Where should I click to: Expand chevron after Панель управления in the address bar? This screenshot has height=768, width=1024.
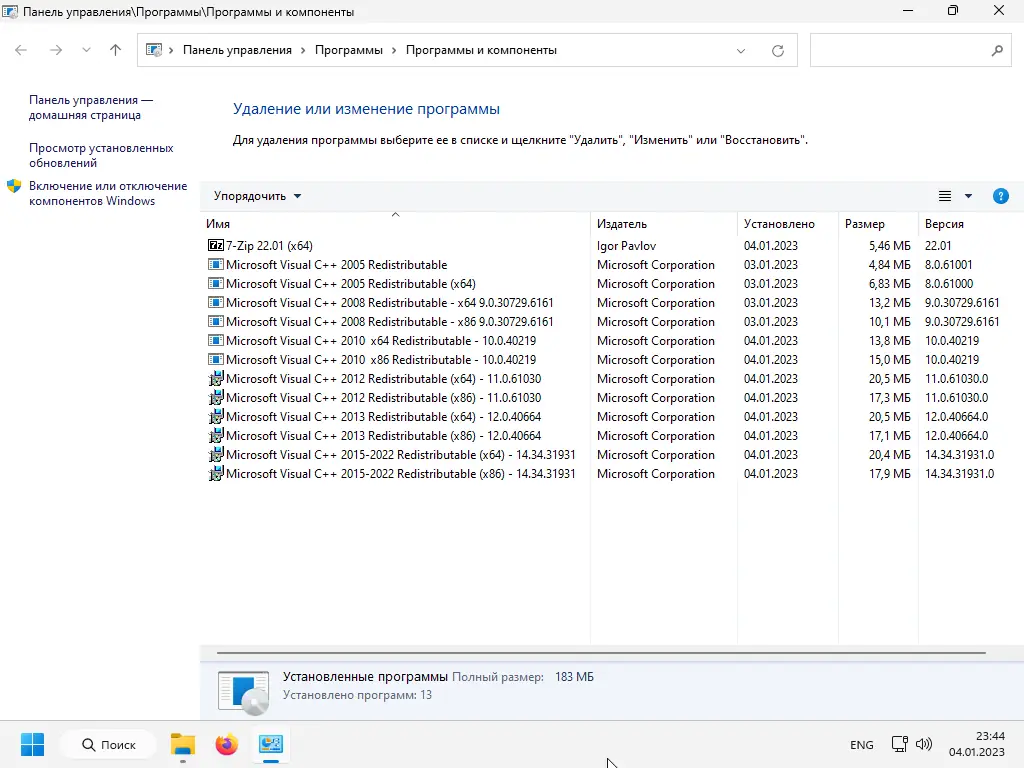pos(303,50)
